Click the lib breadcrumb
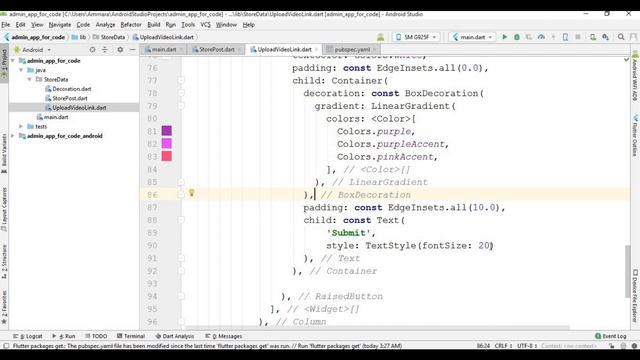The height and width of the screenshot is (360, 640). (x=79, y=37)
